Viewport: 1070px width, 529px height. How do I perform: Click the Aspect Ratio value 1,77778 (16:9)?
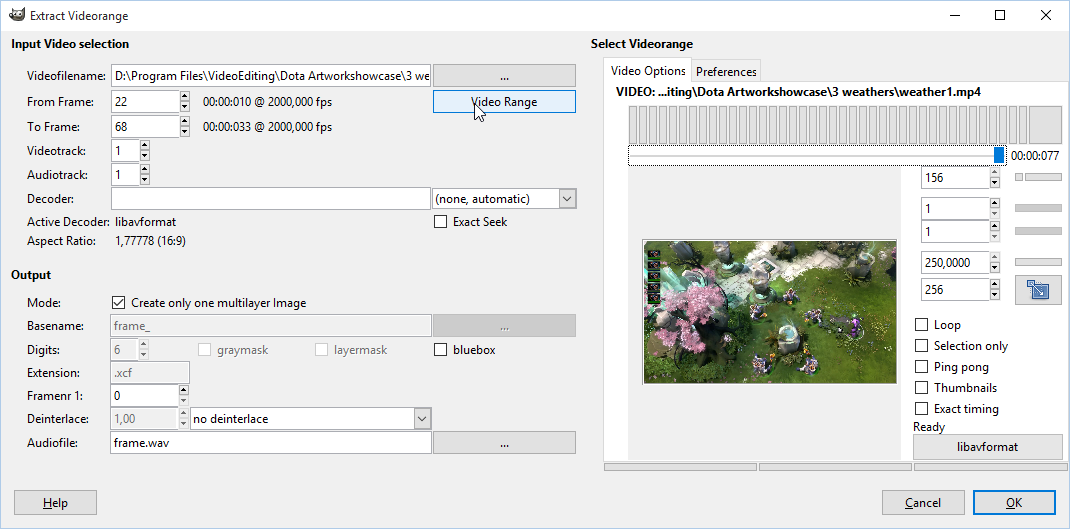coord(151,241)
